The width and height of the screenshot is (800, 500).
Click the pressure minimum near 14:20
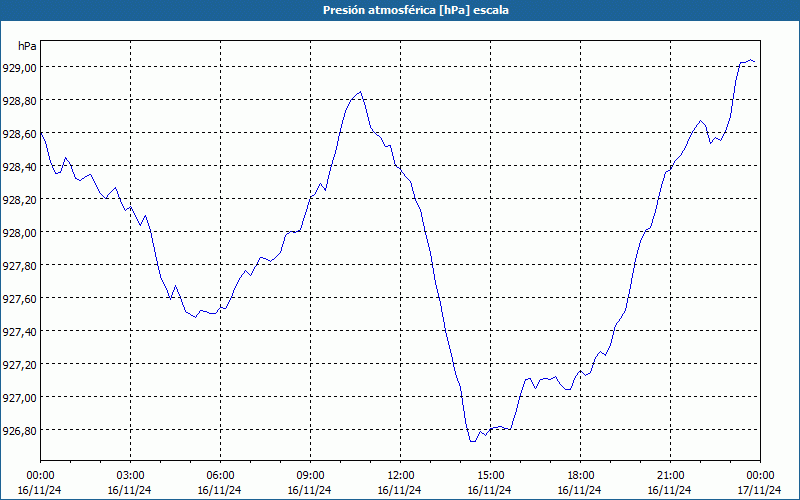click(472, 441)
